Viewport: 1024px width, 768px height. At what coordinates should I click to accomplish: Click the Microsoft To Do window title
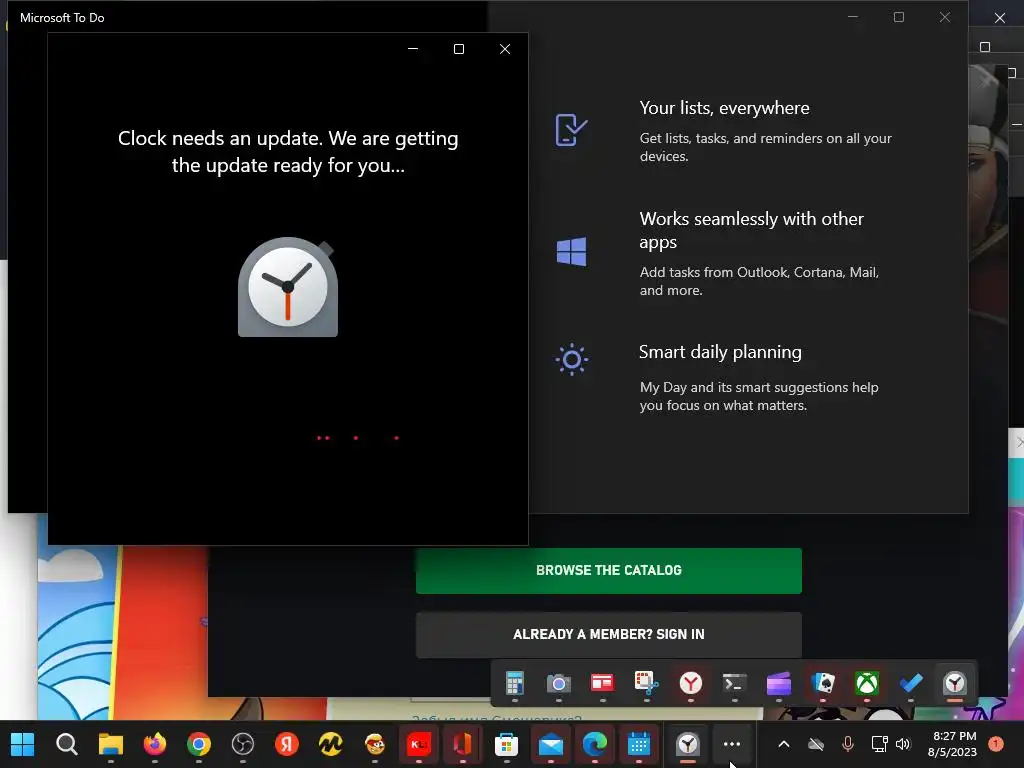(x=62, y=18)
